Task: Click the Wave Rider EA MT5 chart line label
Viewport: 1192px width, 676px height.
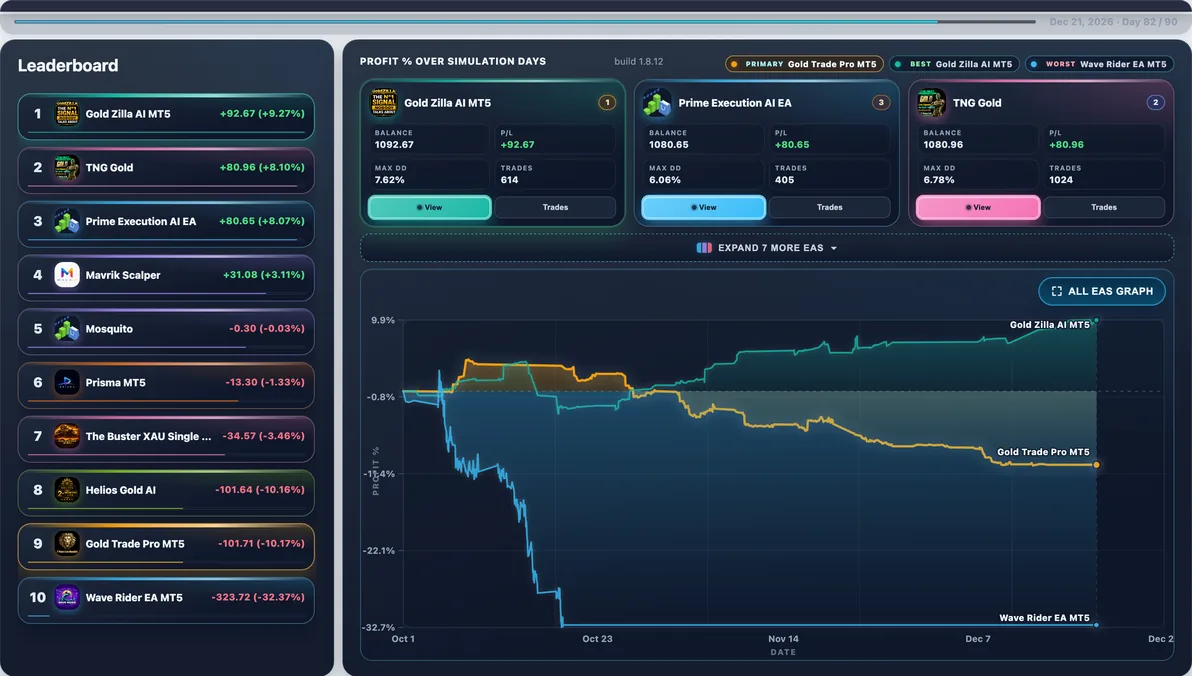Action: tap(1044, 617)
